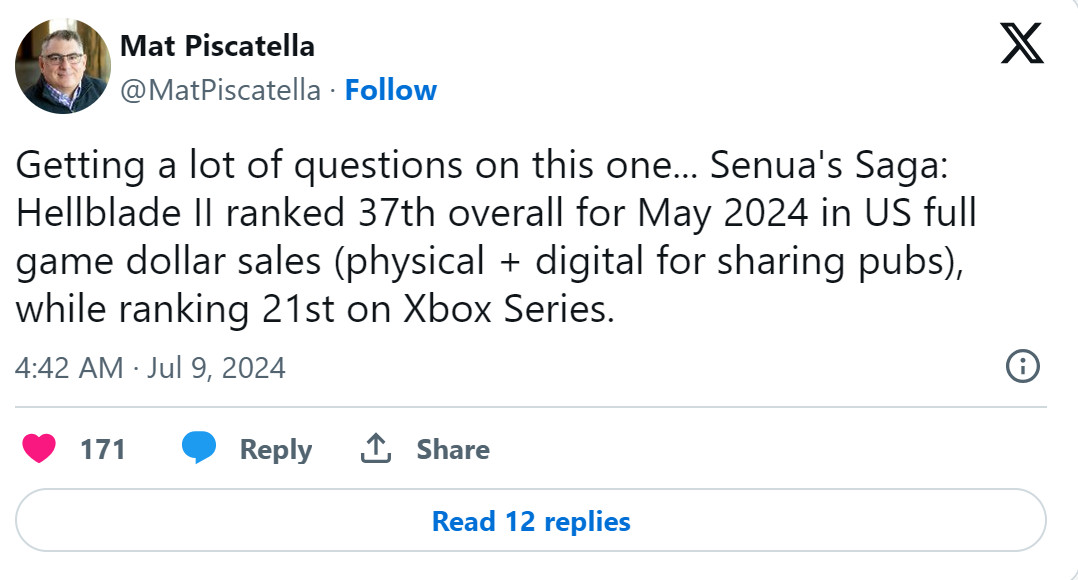Viewport: 1078px width, 580px height.
Task: Click 'Senua's Saga:' in the tweet
Action: (x=834, y=166)
